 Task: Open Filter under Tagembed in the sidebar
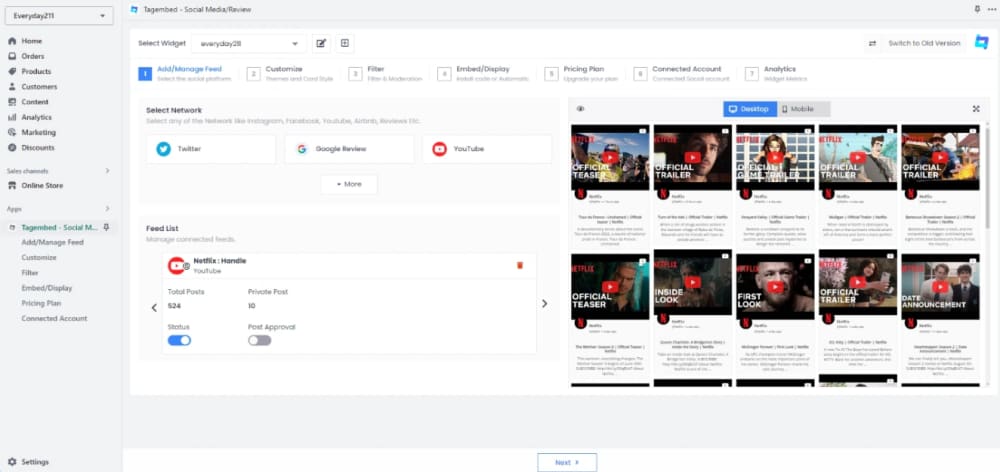pyautogui.click(x=30, y=273)
